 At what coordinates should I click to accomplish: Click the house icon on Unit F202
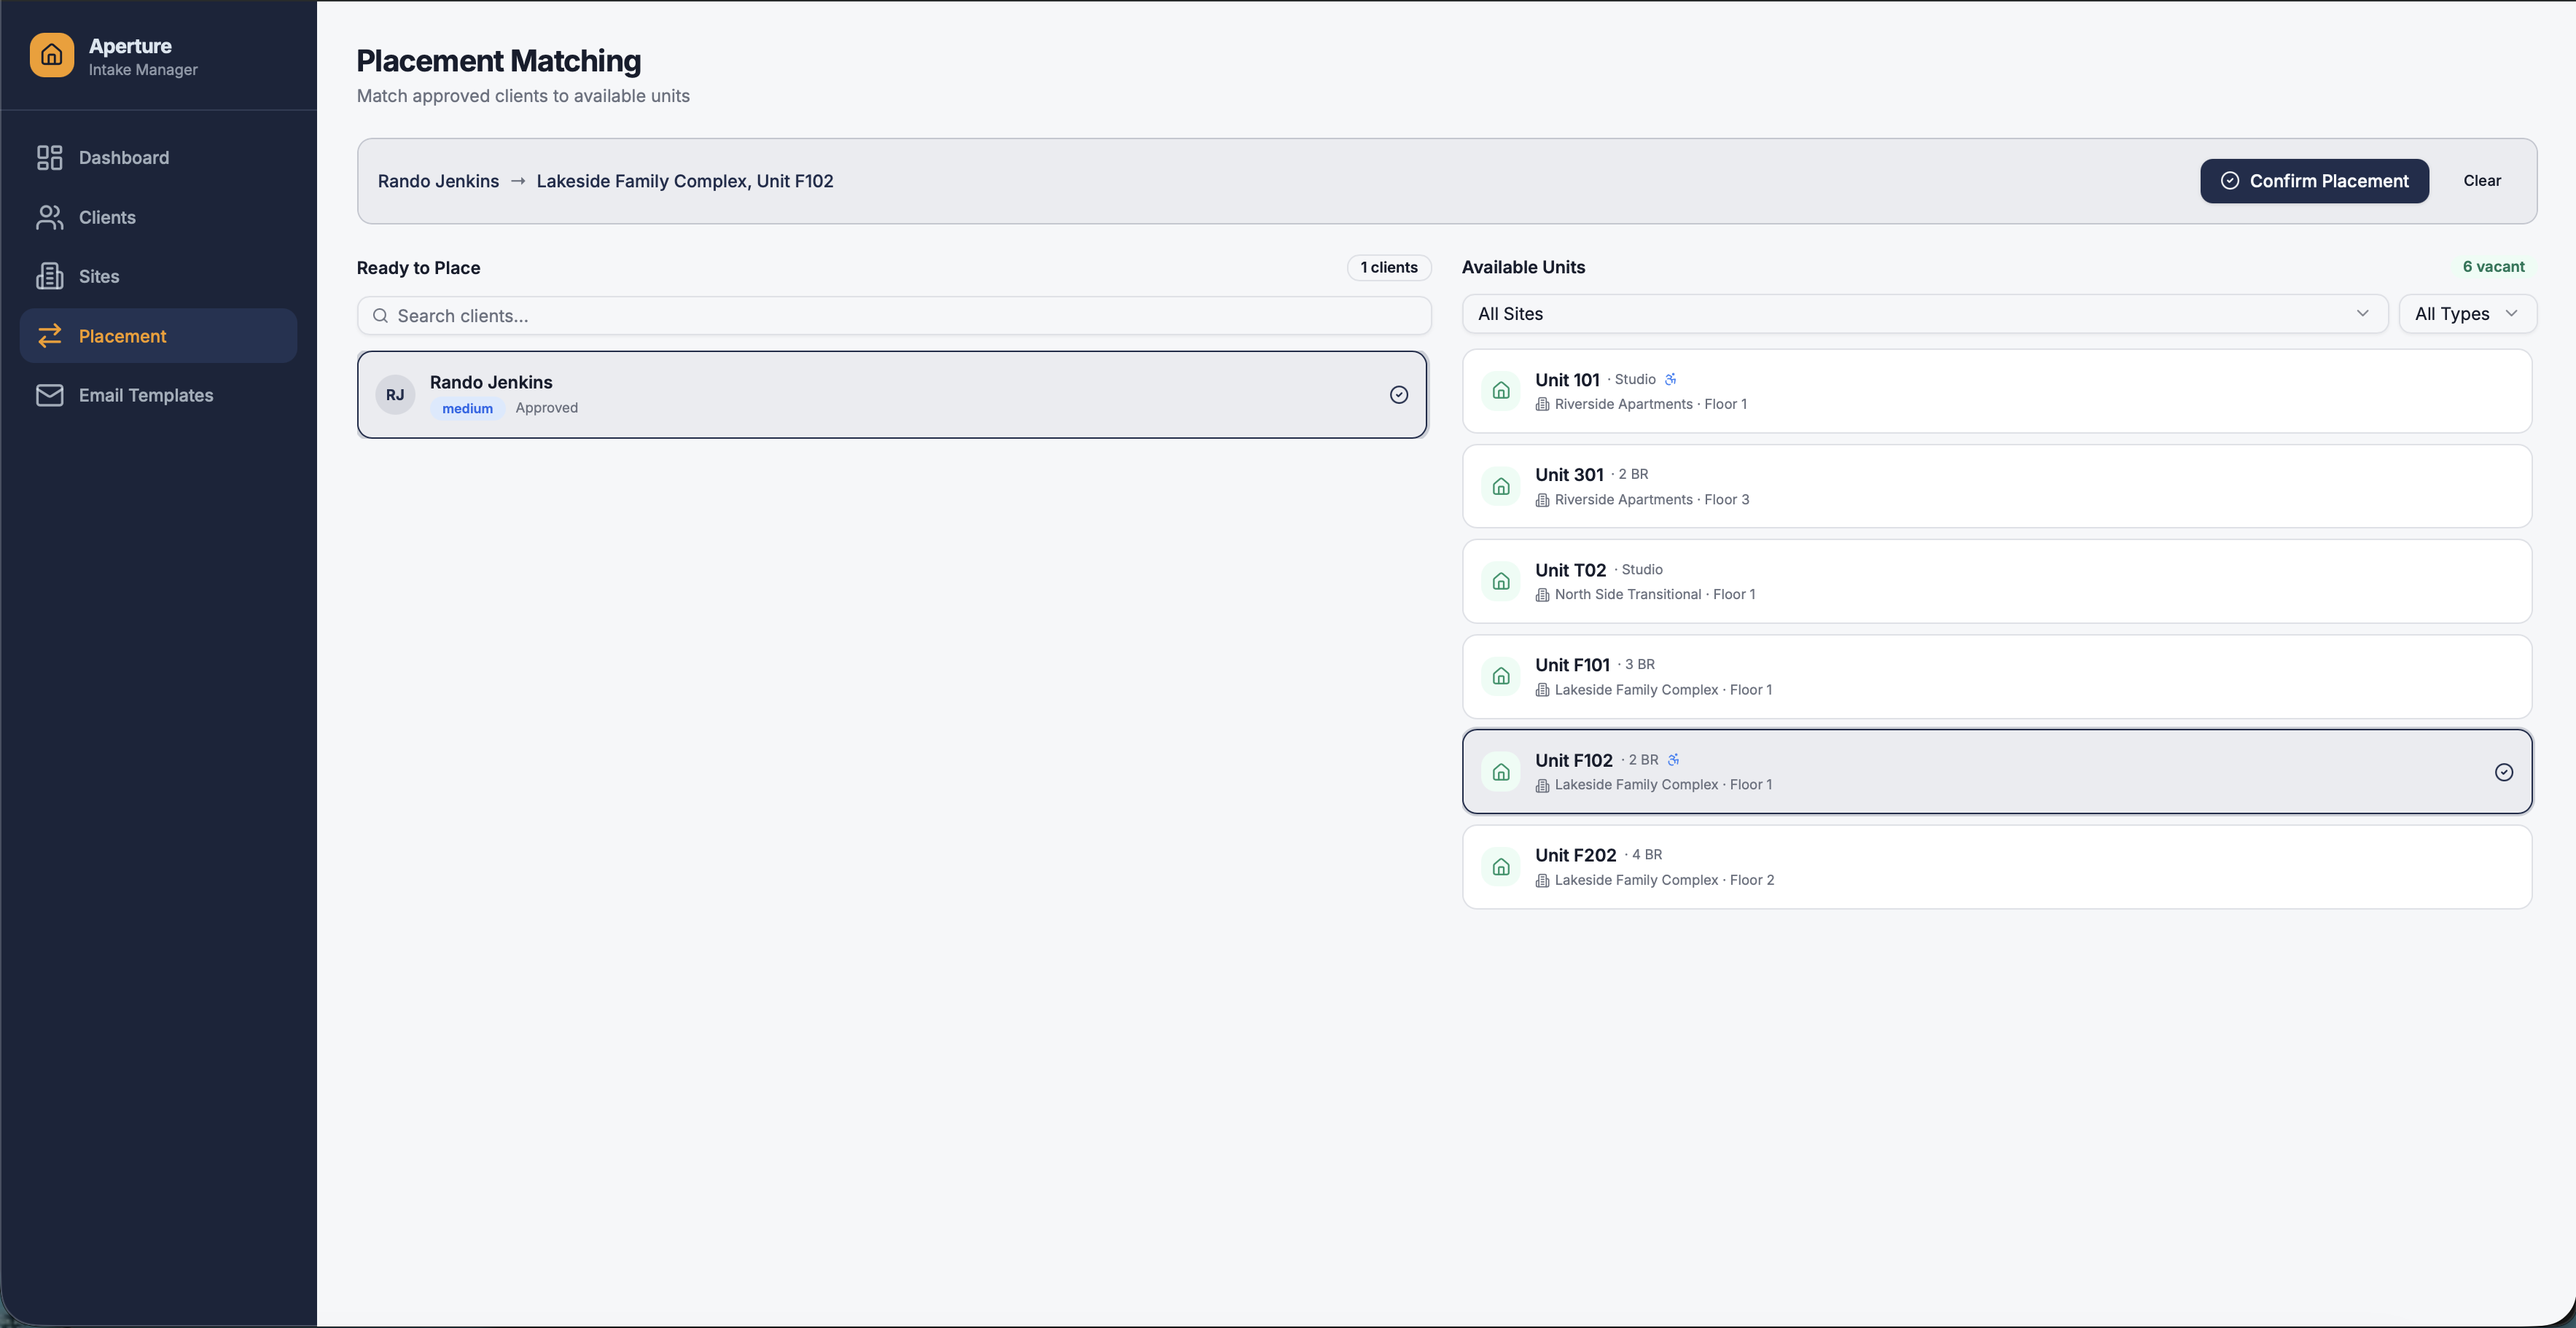[1501, 867]
